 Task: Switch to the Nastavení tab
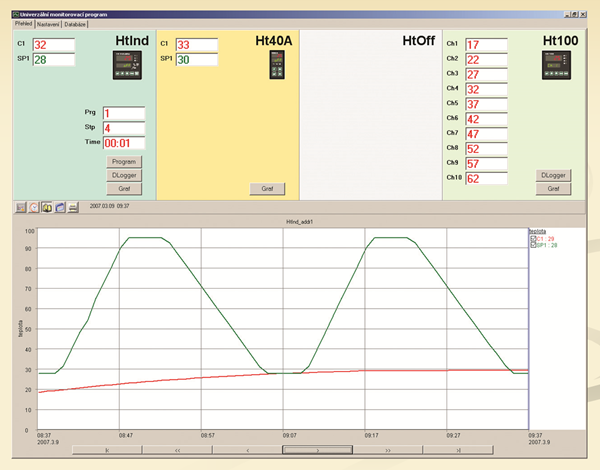[x=47, y=23]
